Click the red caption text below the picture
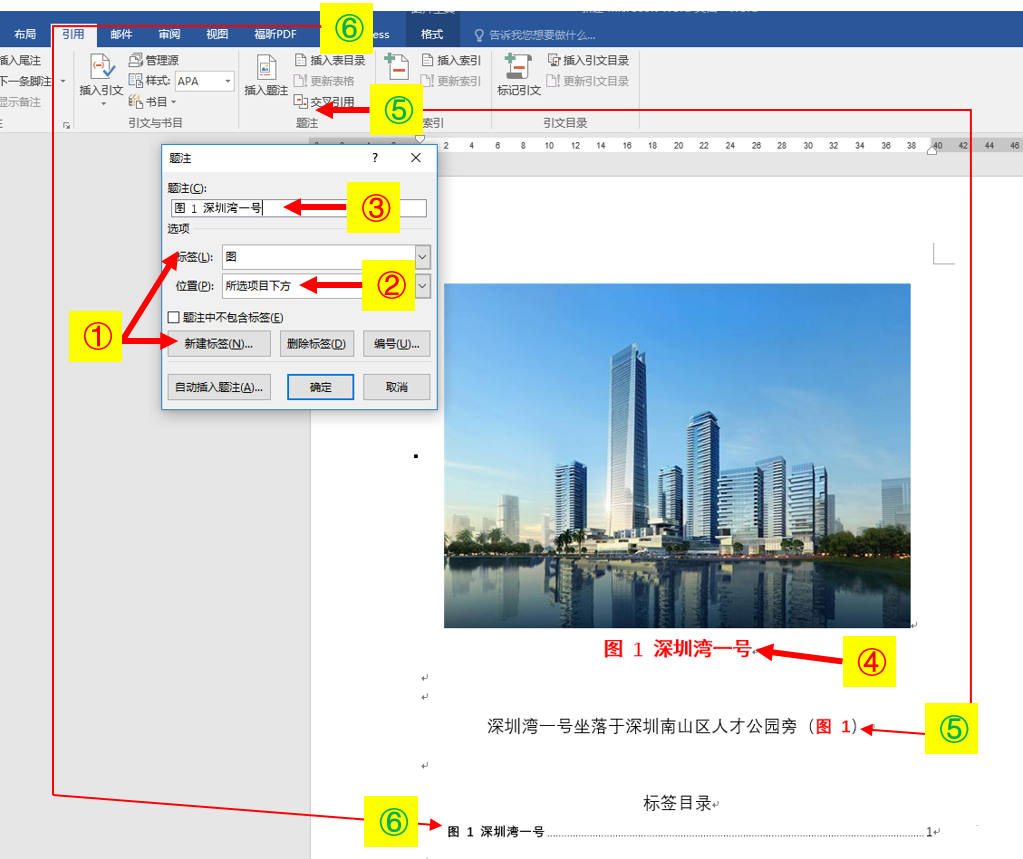1023x859 pixels. (677, 648)
